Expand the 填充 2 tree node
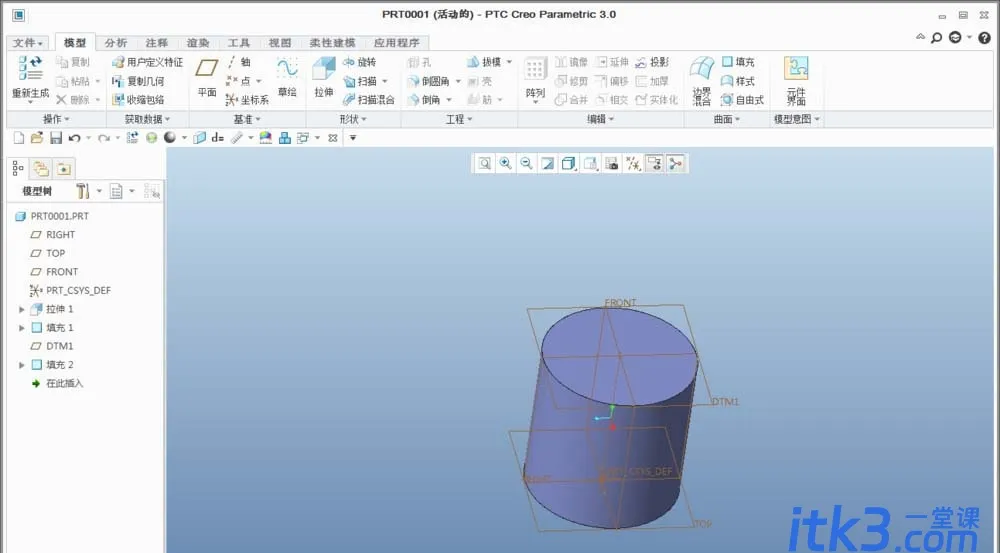 22,365
